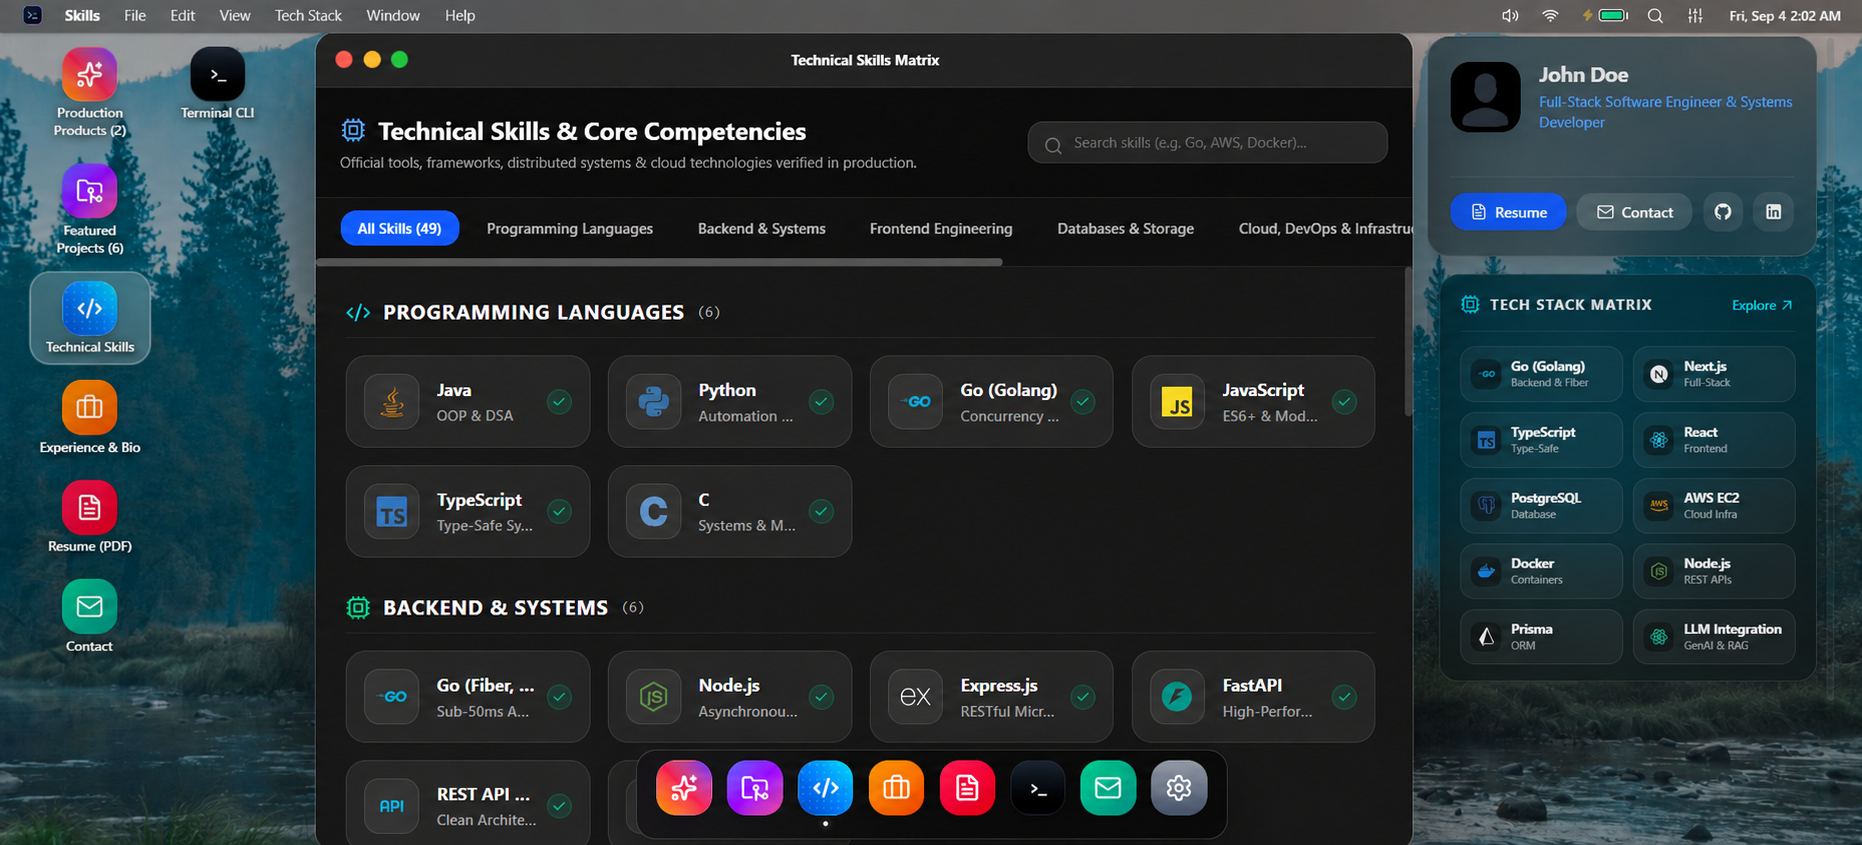Click Docker tile in Tech Stack Matrix

(x=1541, y=572)
